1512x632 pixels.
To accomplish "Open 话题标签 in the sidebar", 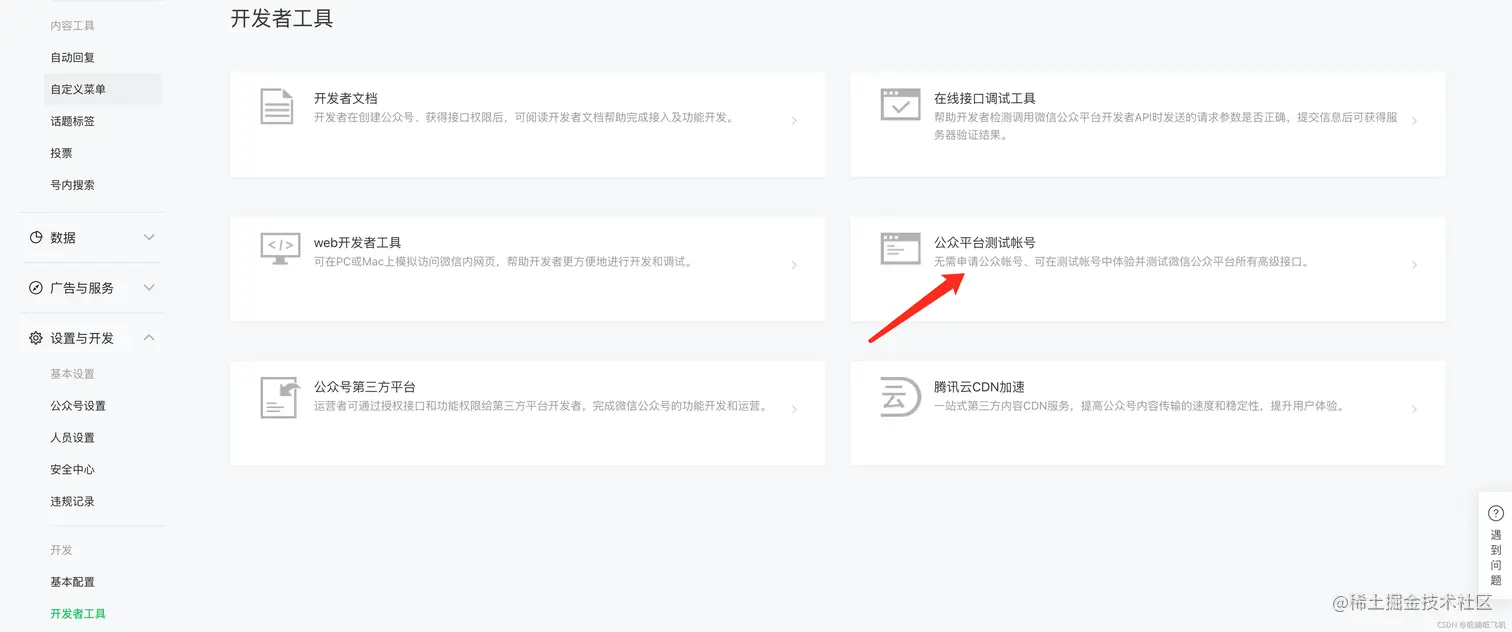I will coord(73,121).
